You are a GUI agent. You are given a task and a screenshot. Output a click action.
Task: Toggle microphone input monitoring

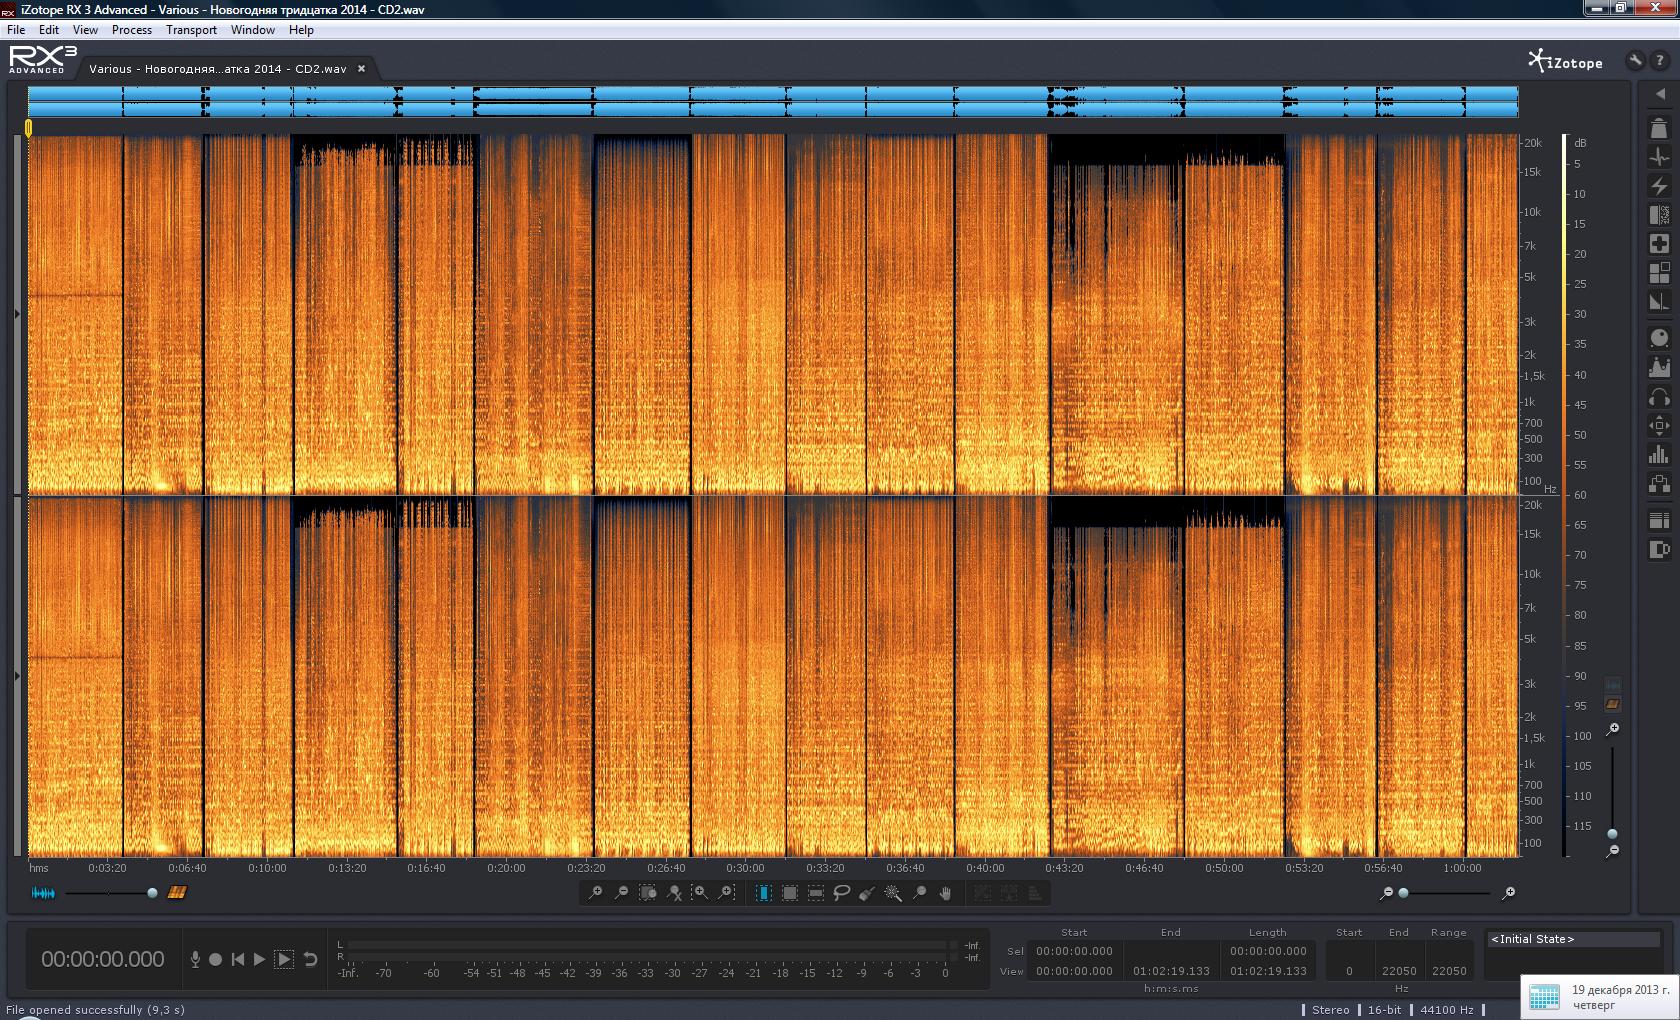coord(195,959)
